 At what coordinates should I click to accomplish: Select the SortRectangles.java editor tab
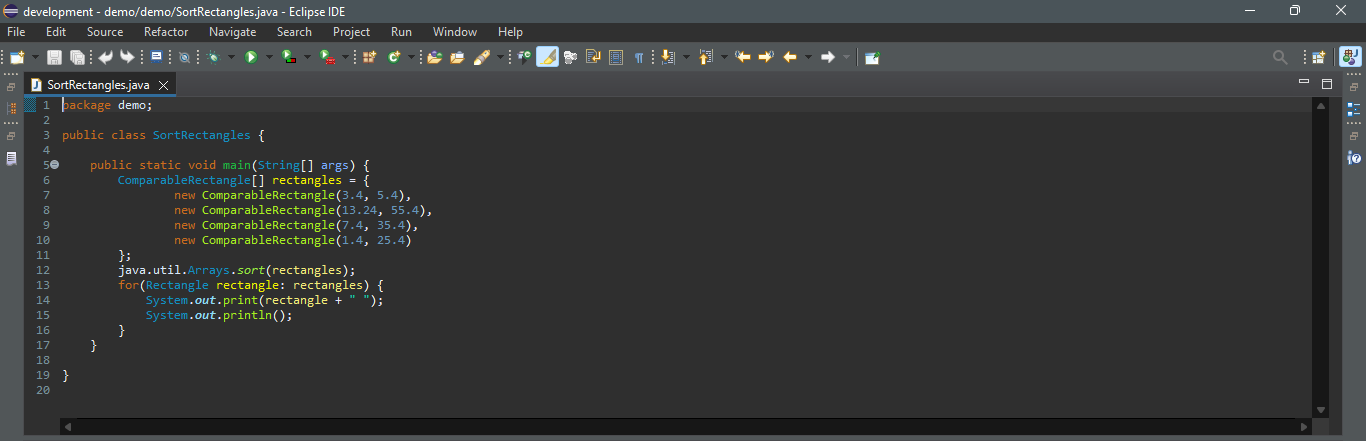[x=100, y=85]
